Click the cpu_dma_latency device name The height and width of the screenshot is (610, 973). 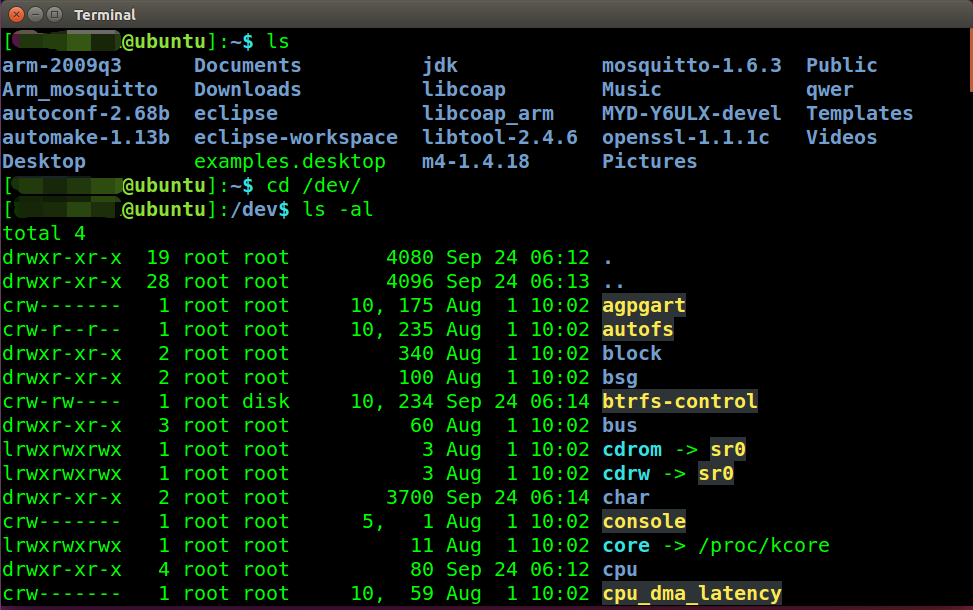[x=691, y=593]
